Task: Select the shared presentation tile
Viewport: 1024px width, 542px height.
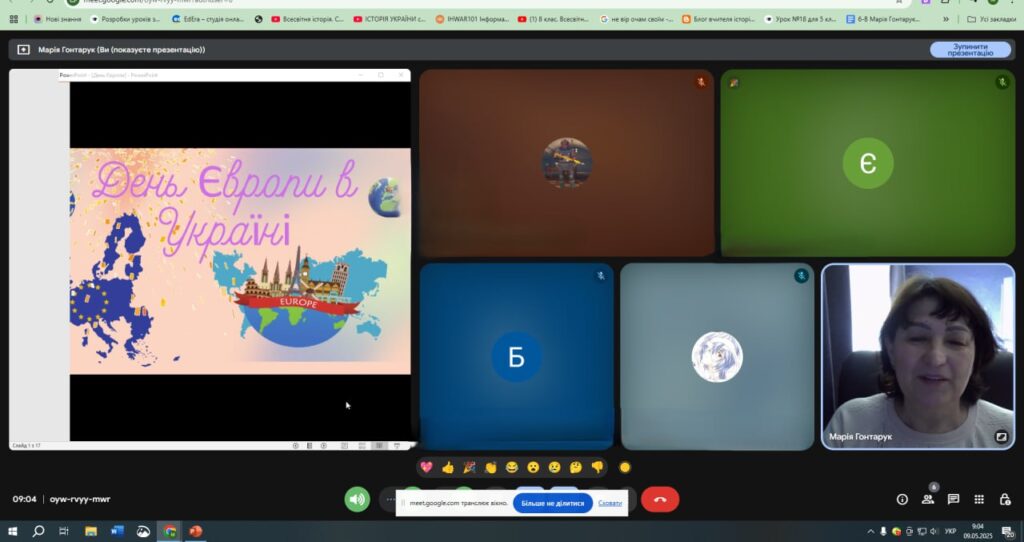Action: [x=210, y=259]
